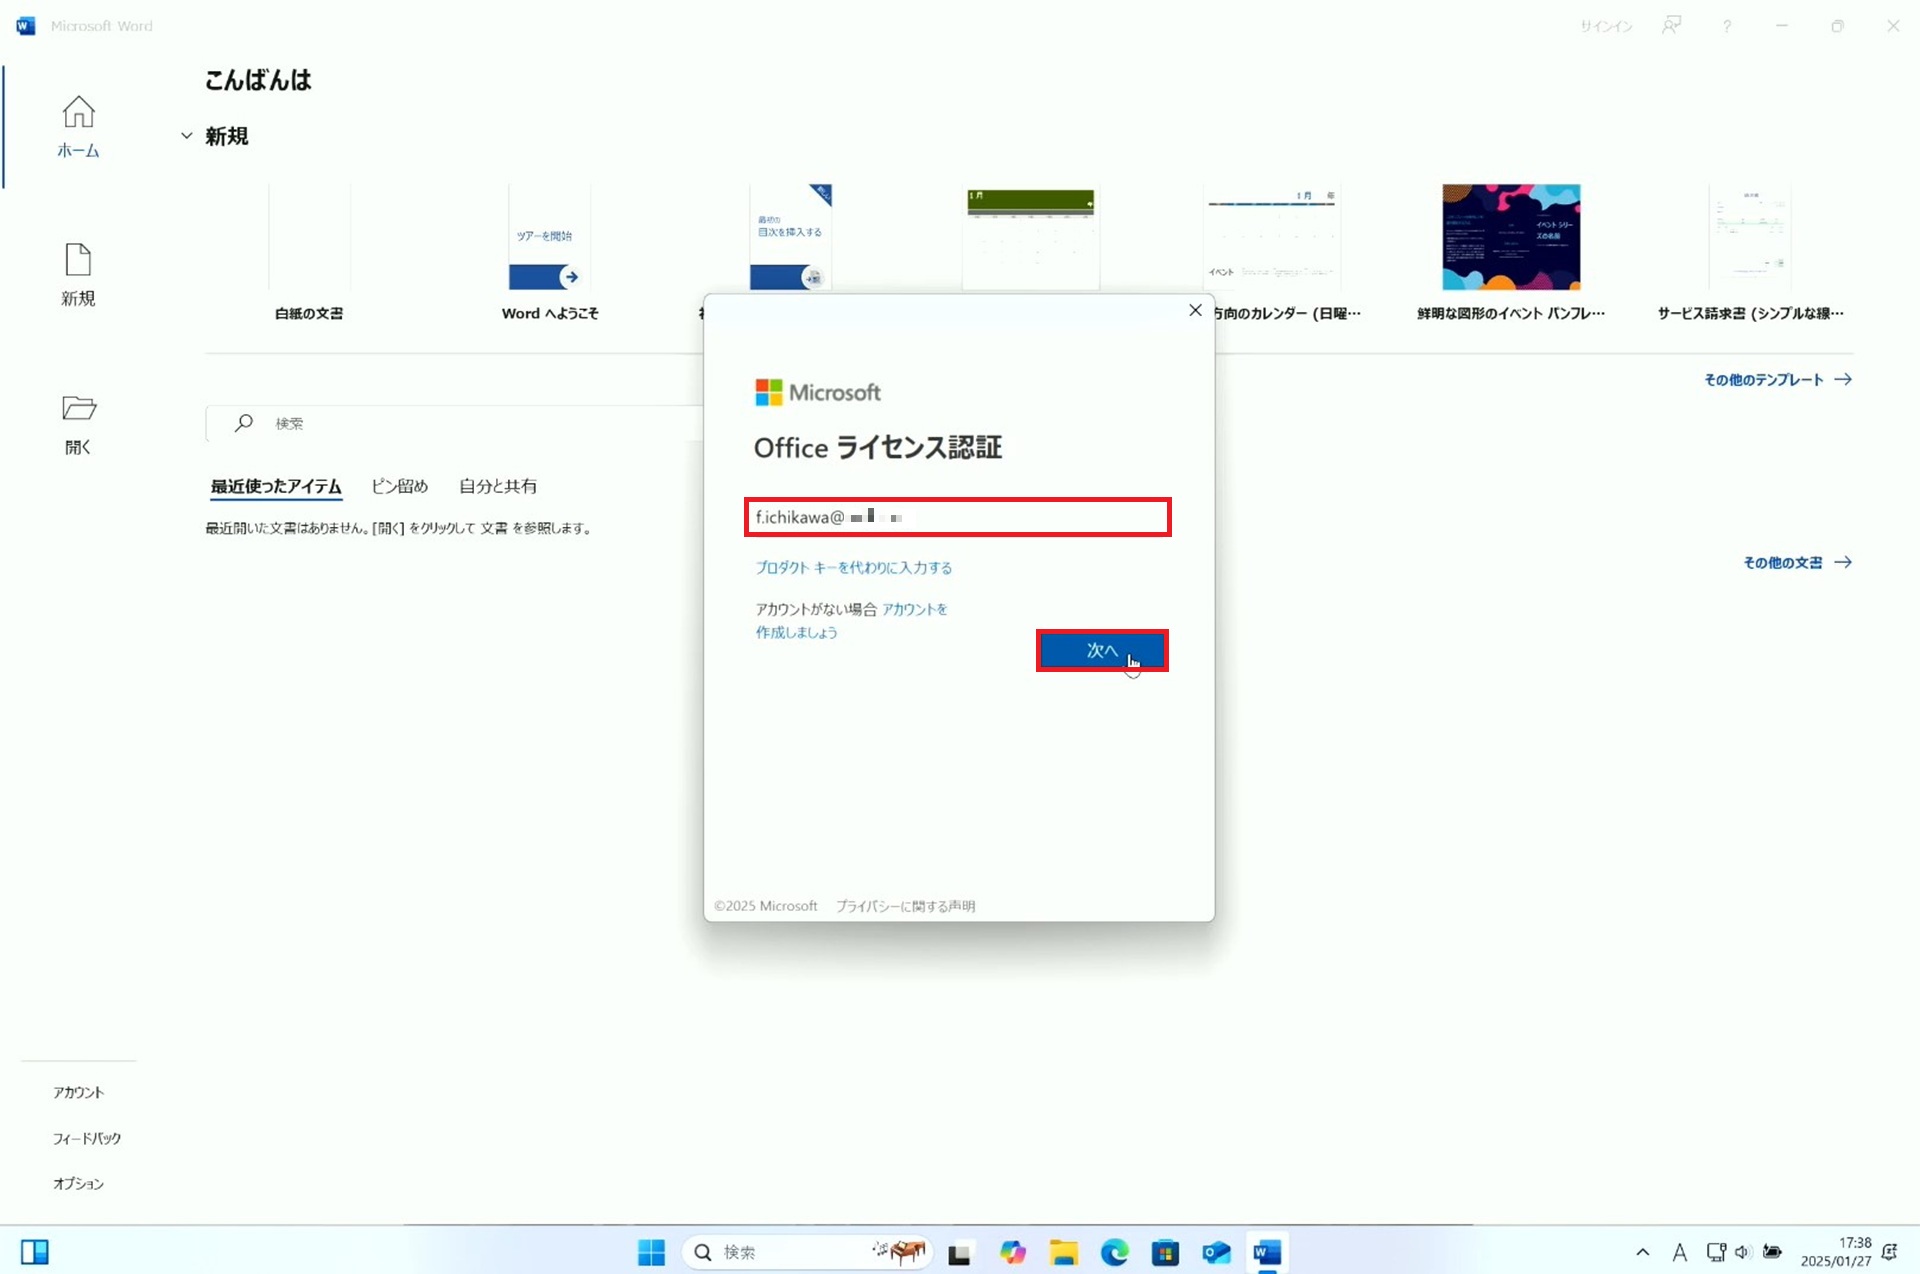Click the battery icon in system tray
The height and width of the screenshot is (1274, 1920).
[x=1772, y=1252]
